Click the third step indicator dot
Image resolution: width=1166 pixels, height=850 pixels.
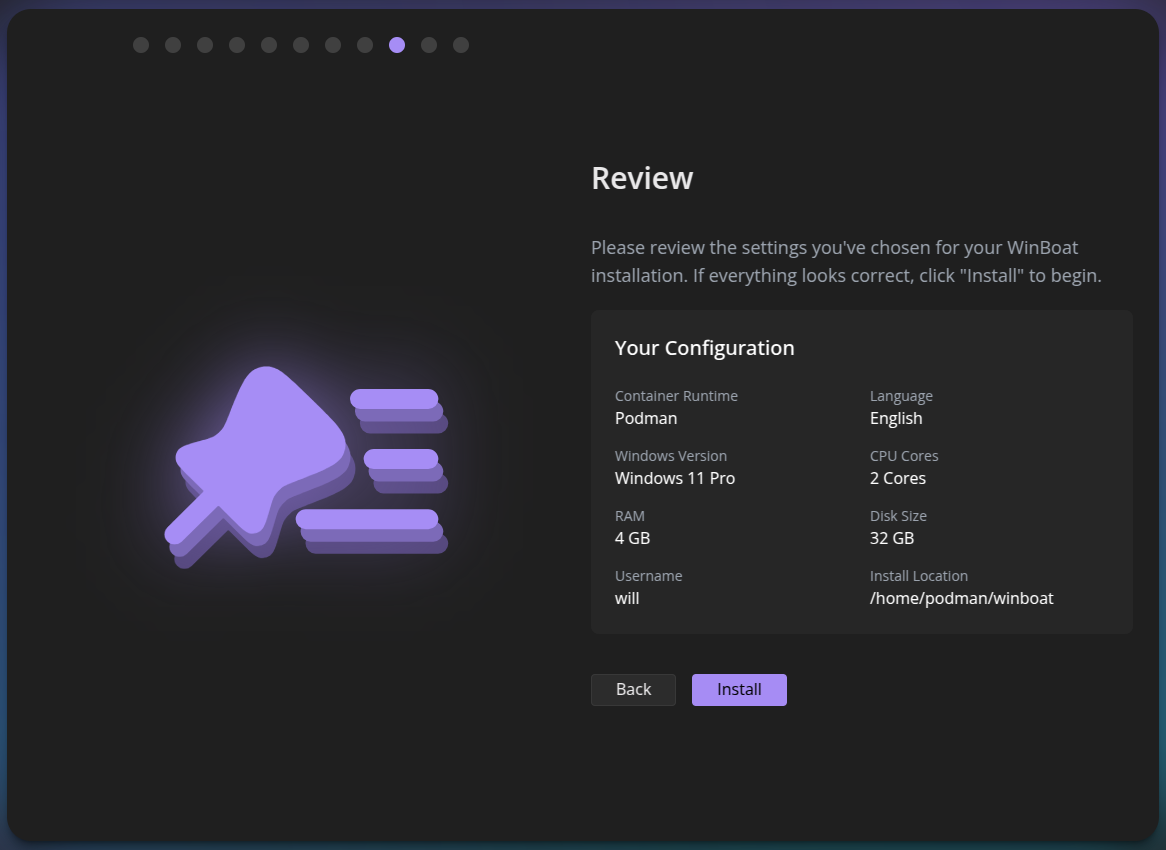click(205, 45)
